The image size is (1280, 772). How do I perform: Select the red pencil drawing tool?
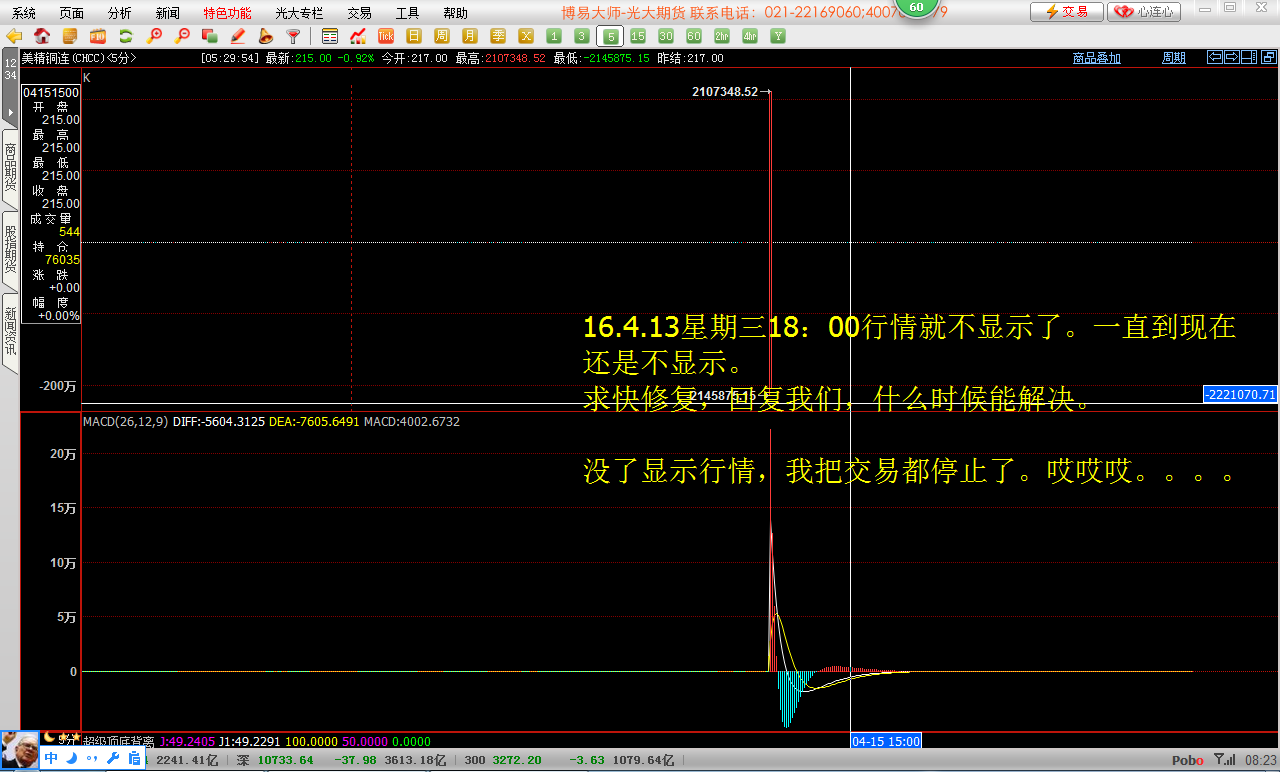tap(238, 36)
